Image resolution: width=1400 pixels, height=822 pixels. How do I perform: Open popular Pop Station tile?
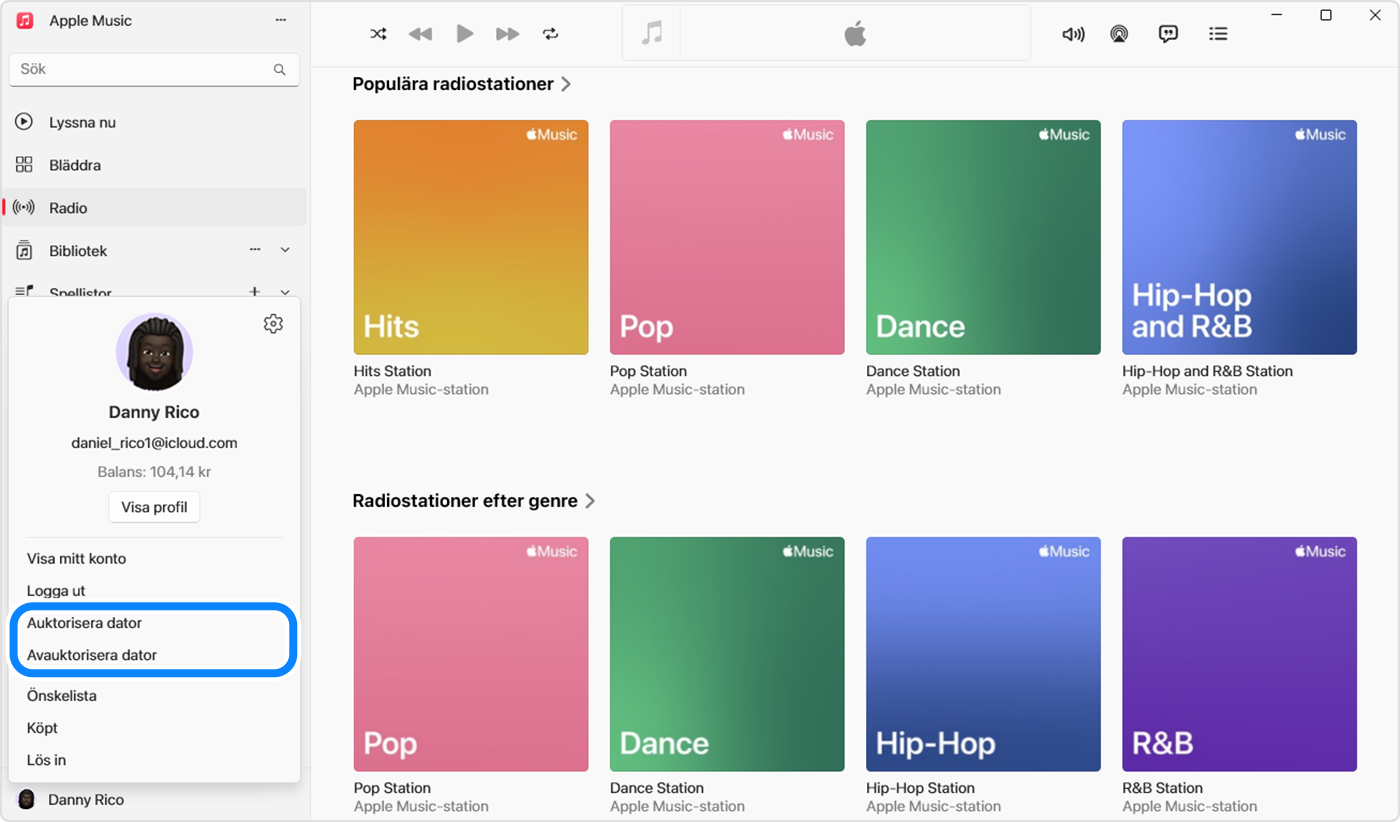pos(727,237)
